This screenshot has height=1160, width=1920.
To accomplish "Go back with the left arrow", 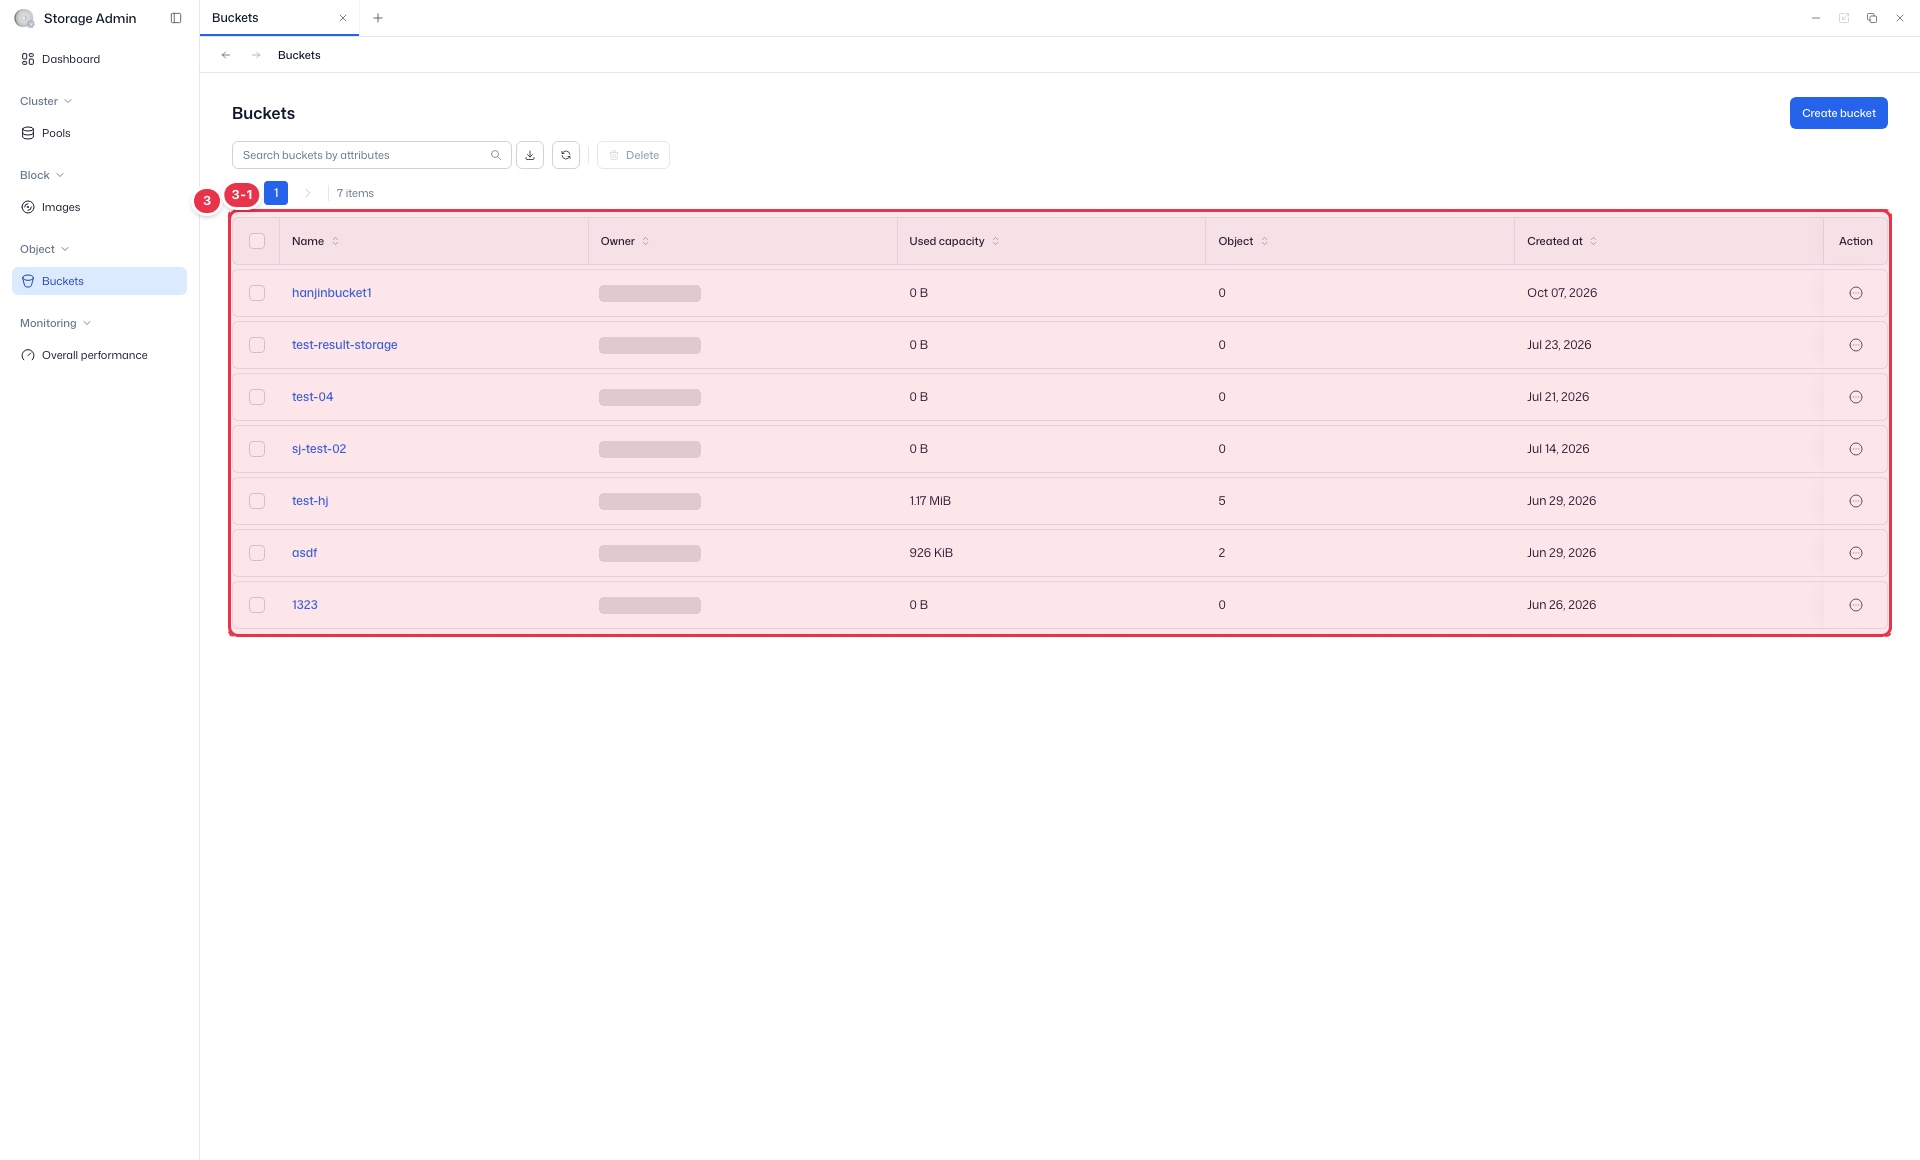I will click(x=226, y=55).
